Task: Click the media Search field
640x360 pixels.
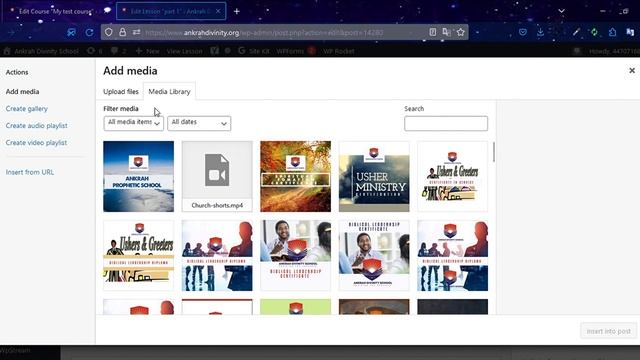Action: pyautogui.click(x=446, y=123)
